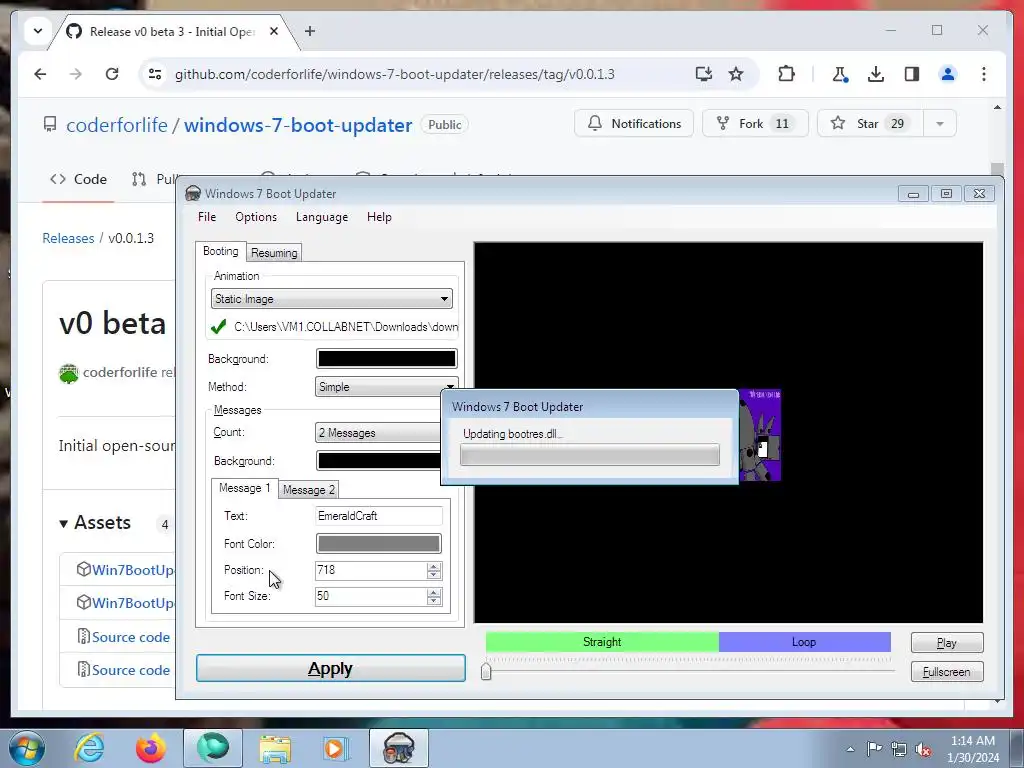Click the image file path with green checkmark
Screen dimensions: 1024x768
pyautogui.click(x=334, y=327)
